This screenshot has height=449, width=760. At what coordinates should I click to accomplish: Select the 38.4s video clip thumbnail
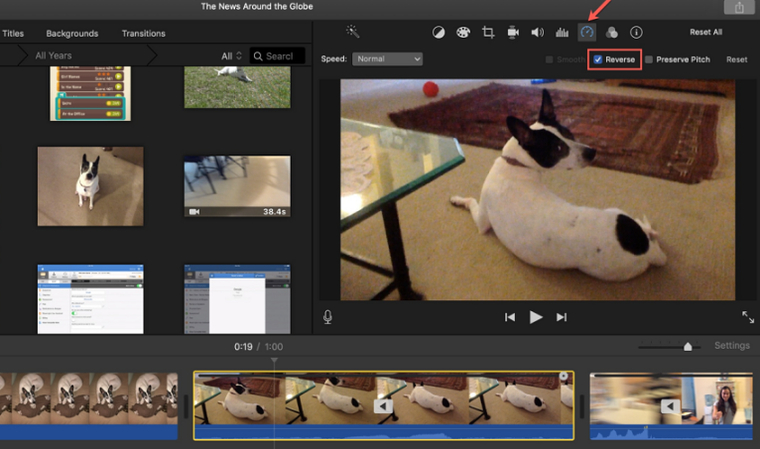[x=237, y=186]
